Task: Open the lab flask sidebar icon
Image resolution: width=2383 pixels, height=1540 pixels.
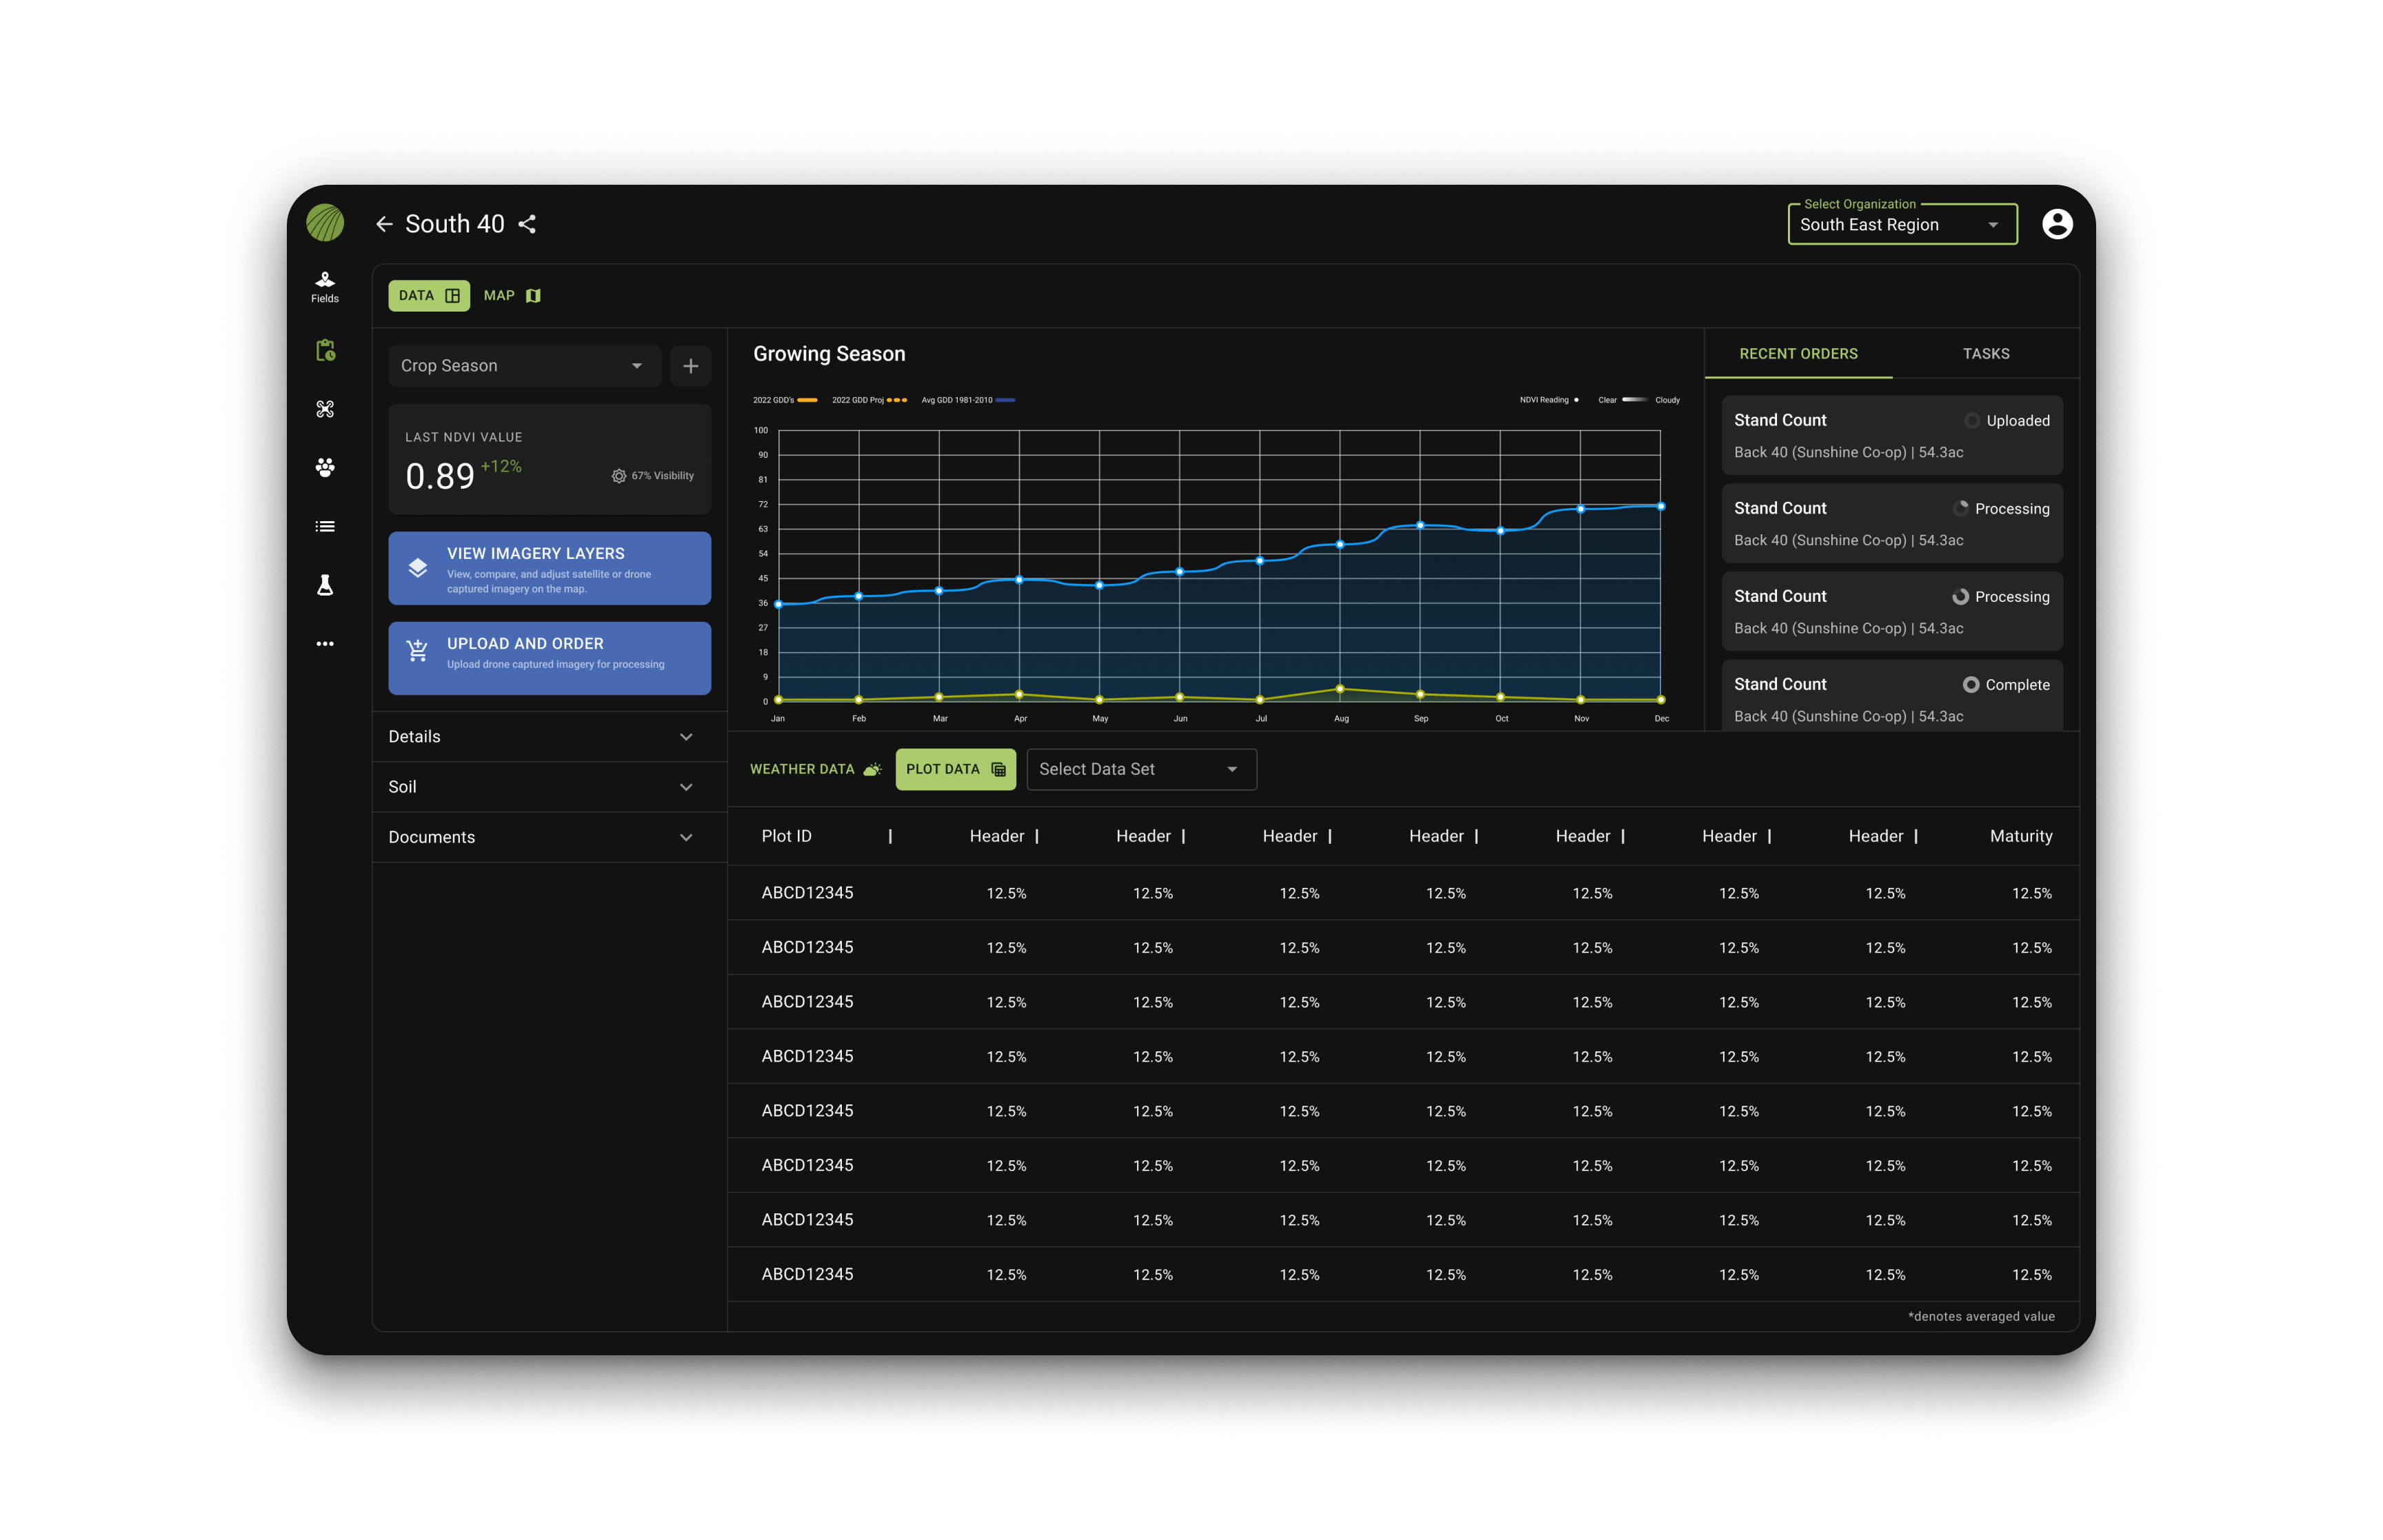Action: click(x=325, y=585)
